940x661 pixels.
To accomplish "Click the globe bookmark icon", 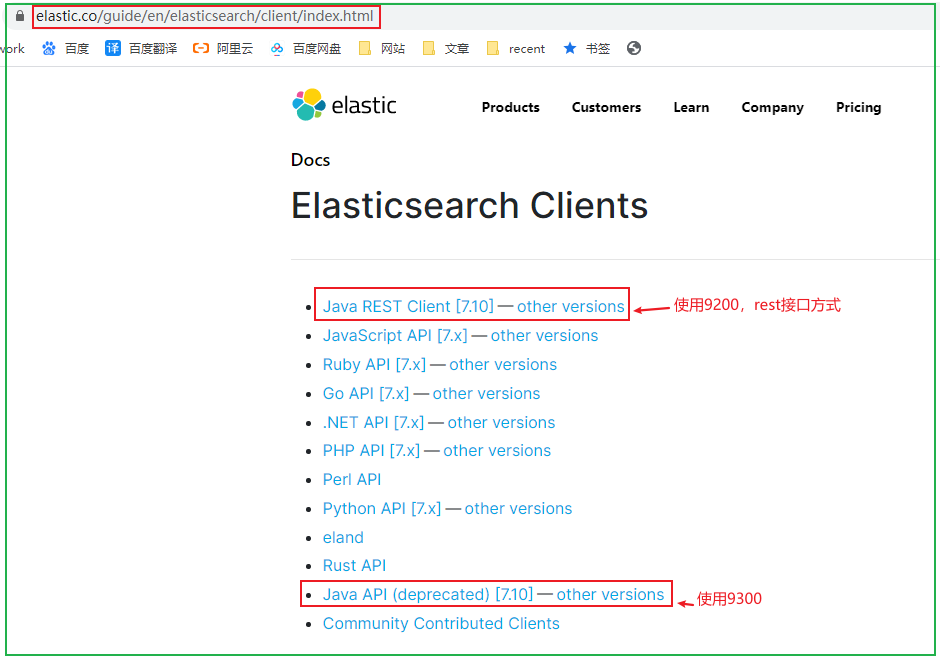I will tap(634, 48).
